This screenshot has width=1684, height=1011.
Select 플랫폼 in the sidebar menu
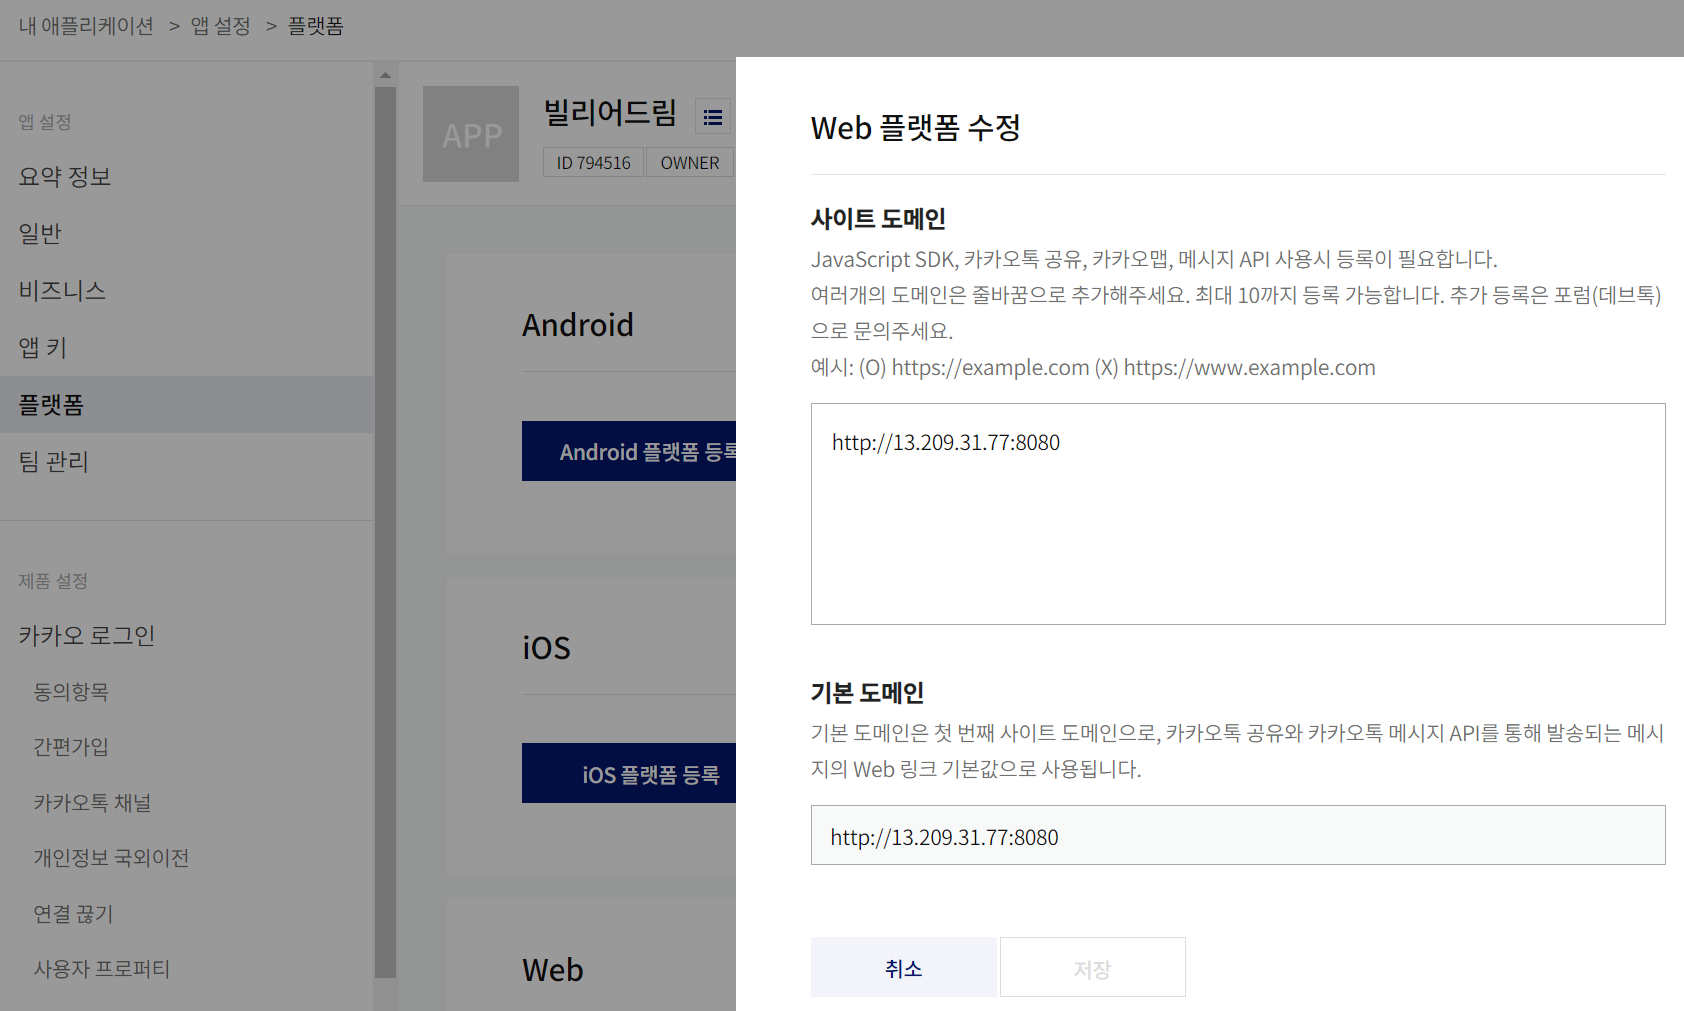[187, 405]
